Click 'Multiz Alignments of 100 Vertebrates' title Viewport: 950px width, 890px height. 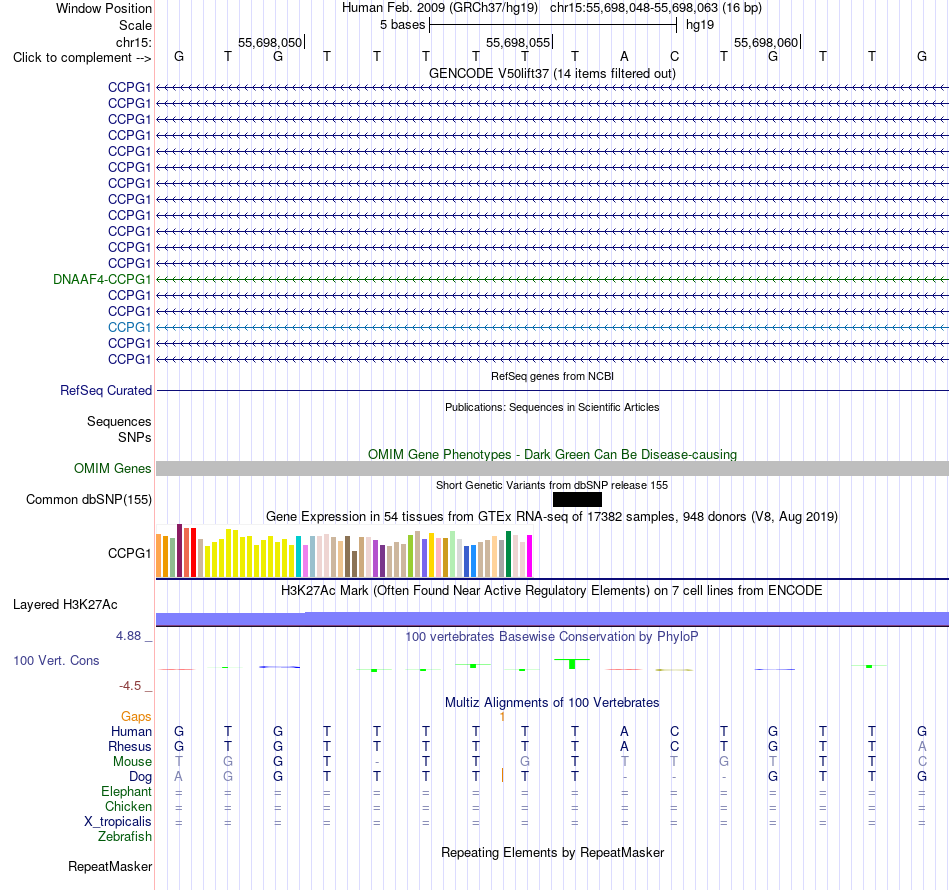(552, 703)
